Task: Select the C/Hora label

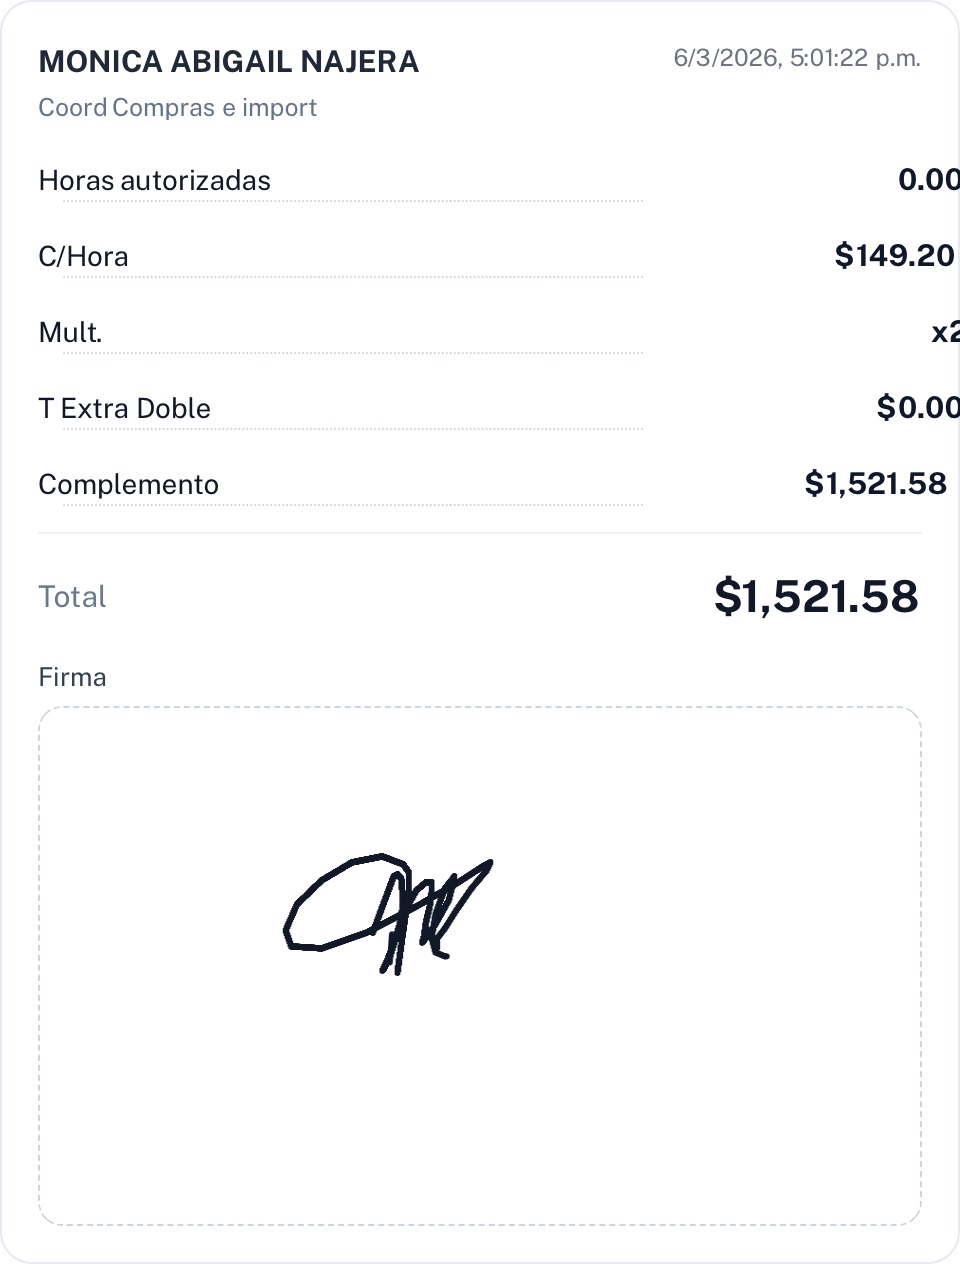Action: (x=83, y=257)
